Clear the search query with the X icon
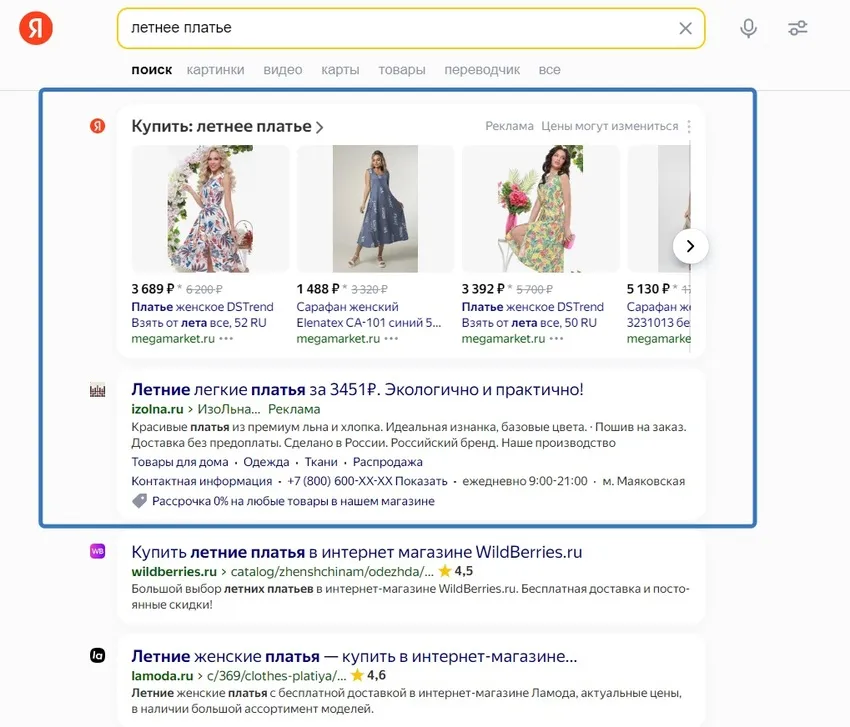 (686, 28)
